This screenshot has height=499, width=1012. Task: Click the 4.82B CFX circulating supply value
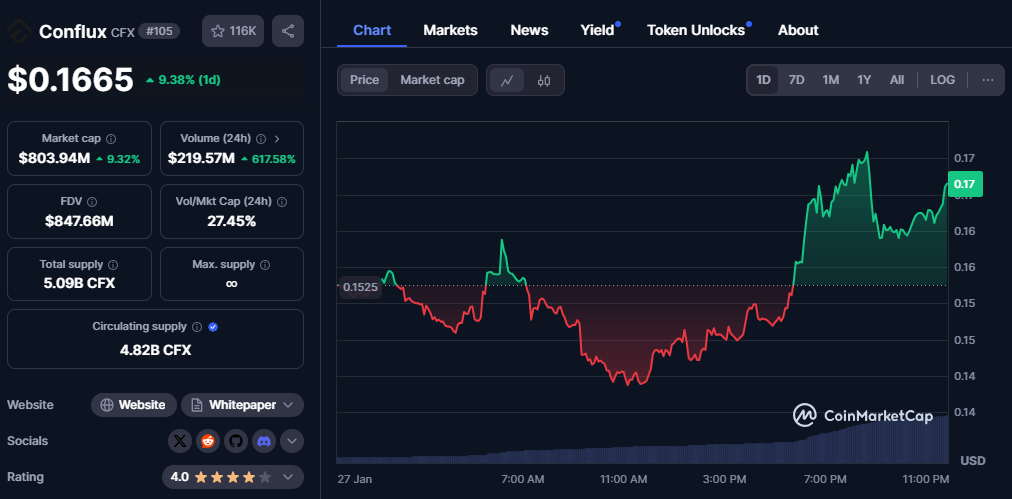point(156,351)
